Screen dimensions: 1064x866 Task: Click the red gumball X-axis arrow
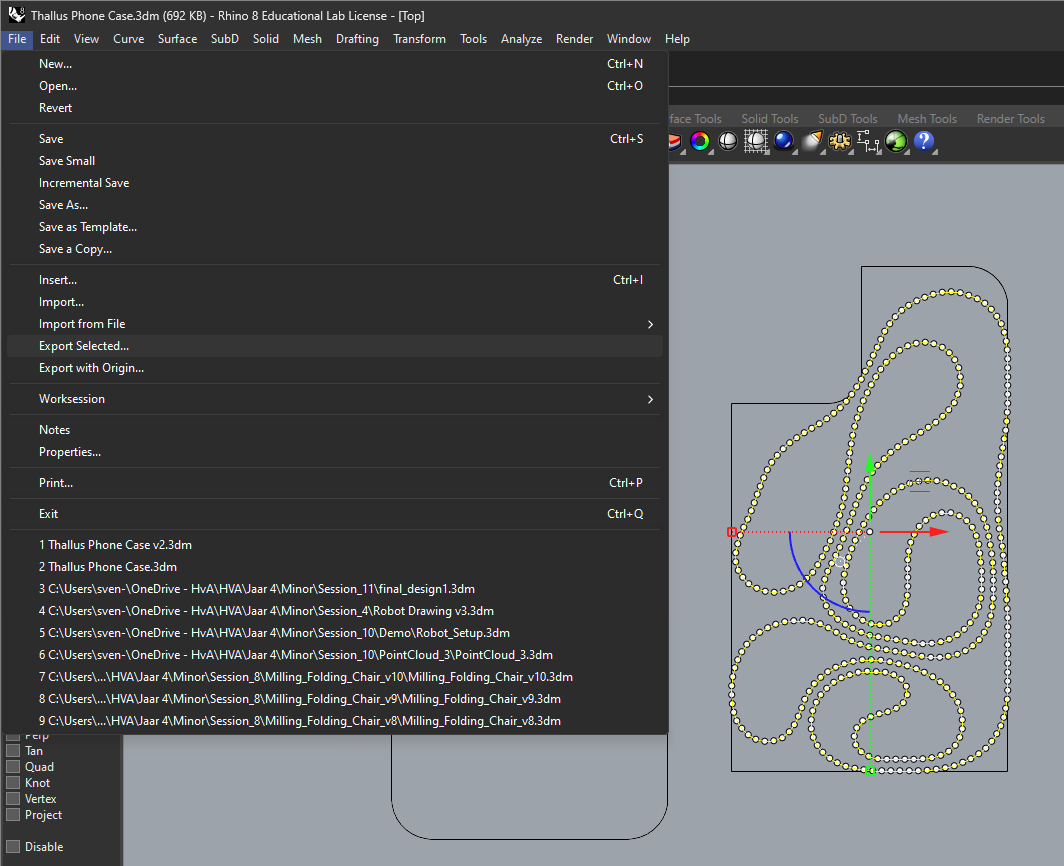point(937,532)
